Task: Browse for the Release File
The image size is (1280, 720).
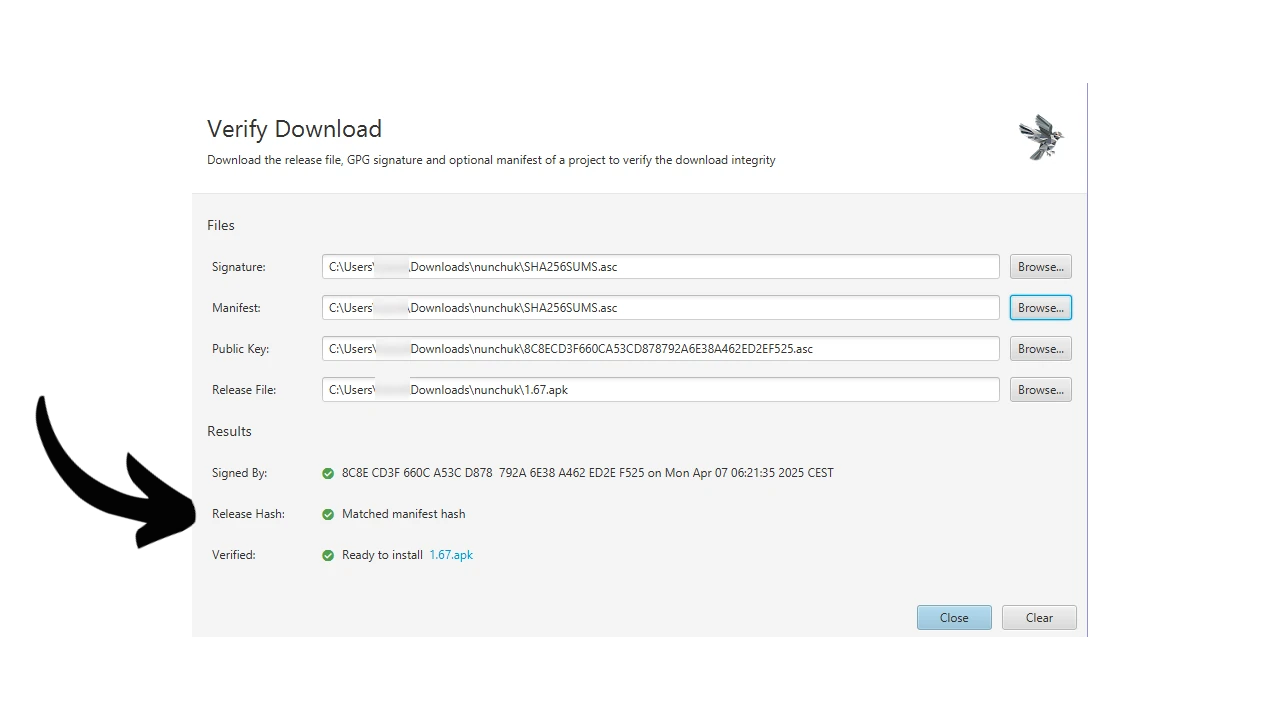Action: 1040,390
